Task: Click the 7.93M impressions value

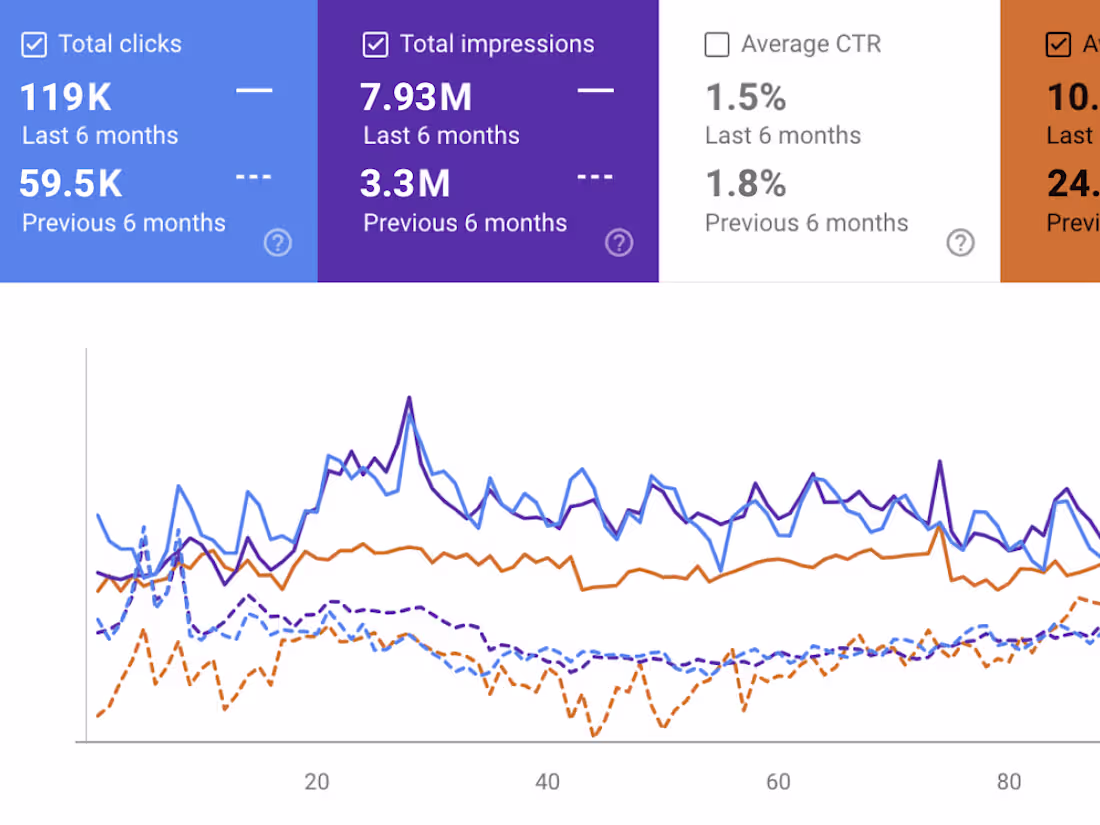Action: tap(415, 96)
